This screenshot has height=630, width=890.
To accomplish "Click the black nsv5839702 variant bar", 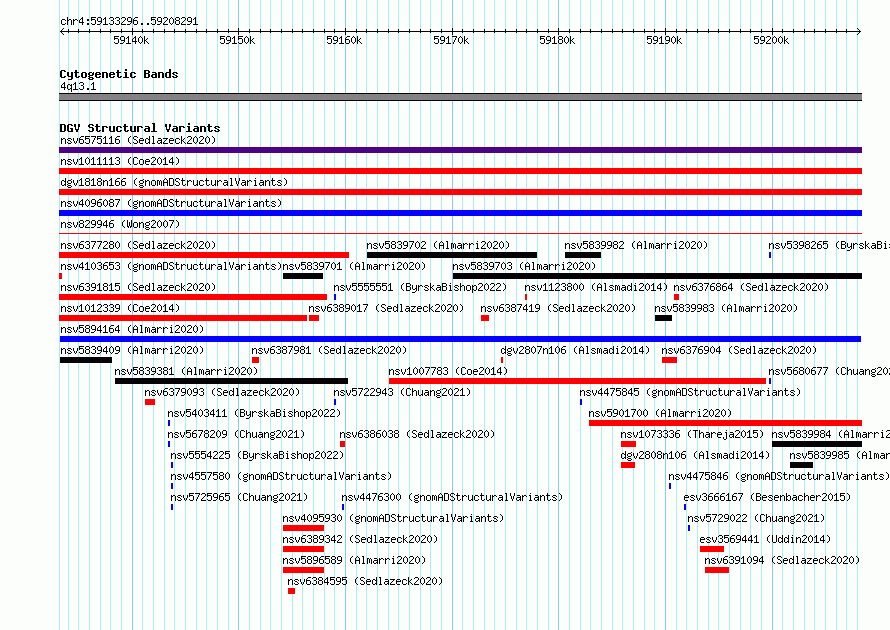I will click(452, 255).
